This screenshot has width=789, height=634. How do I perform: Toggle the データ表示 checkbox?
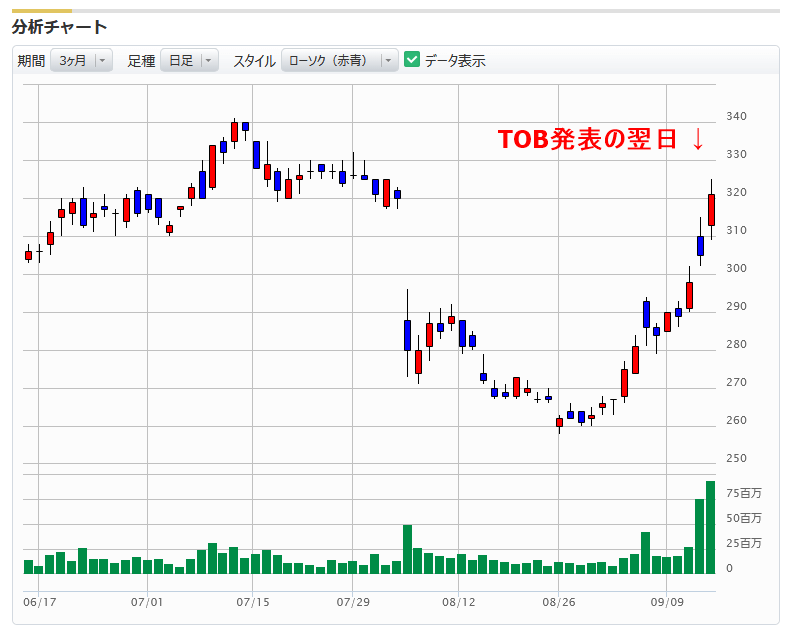click(412, 59)
